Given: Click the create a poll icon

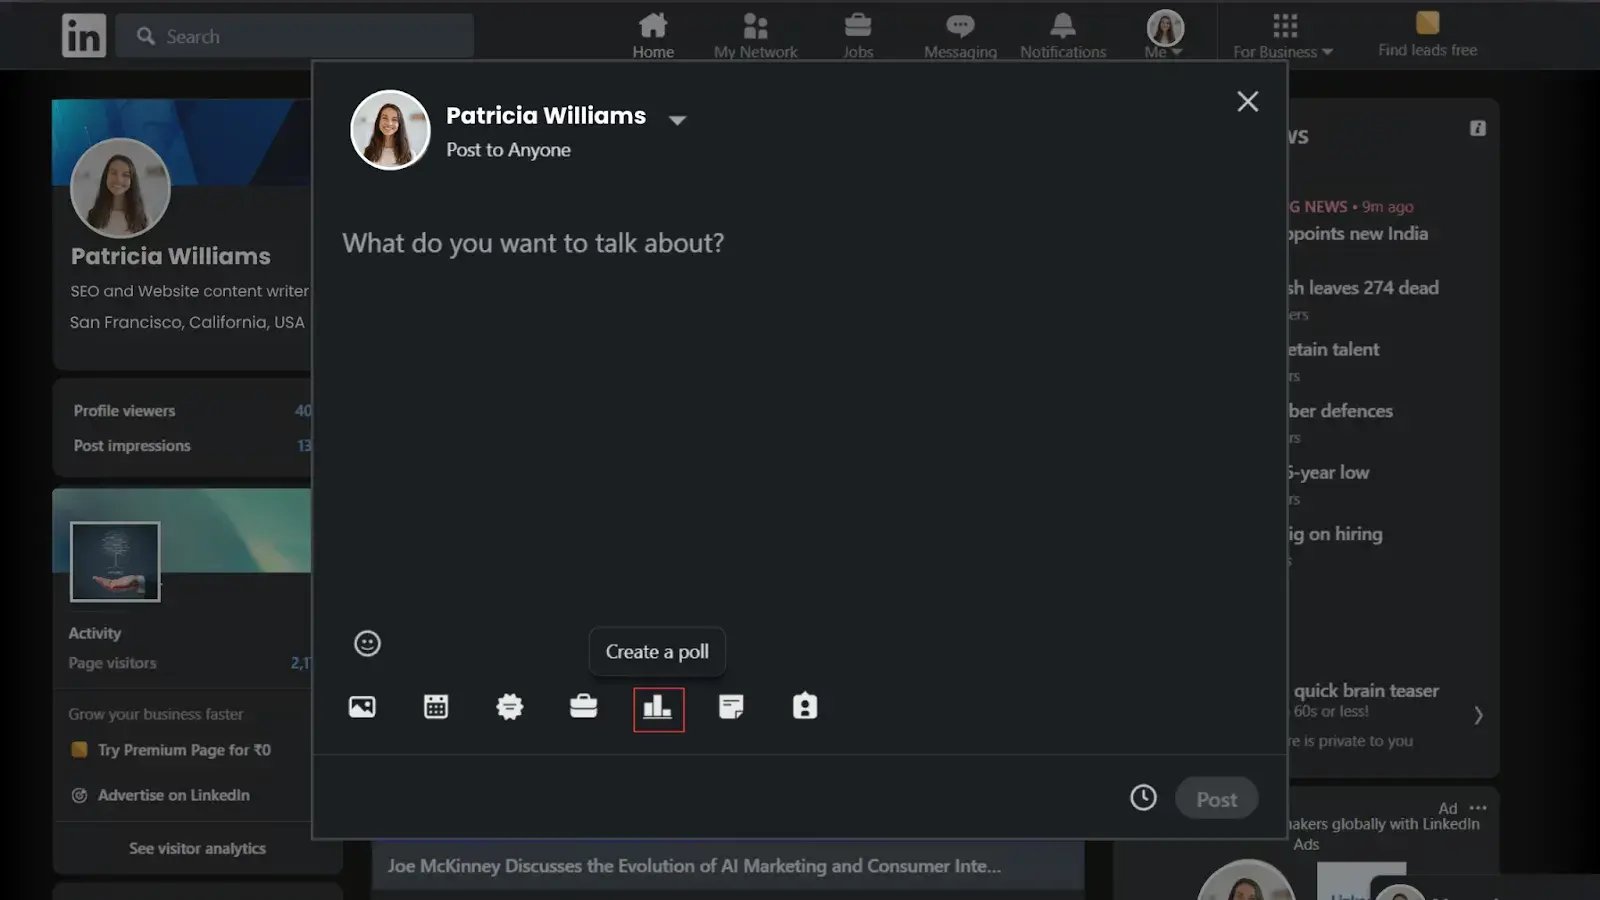Looking at the screenshot, I should (x=658, y=709).
